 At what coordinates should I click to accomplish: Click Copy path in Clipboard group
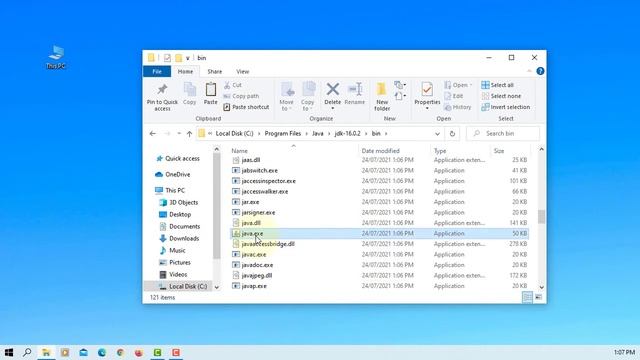point(241,96)
